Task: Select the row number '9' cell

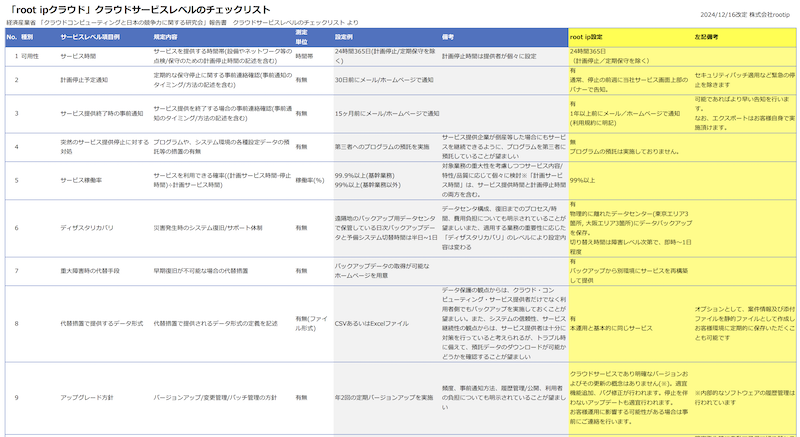Action: coord(16,397)
